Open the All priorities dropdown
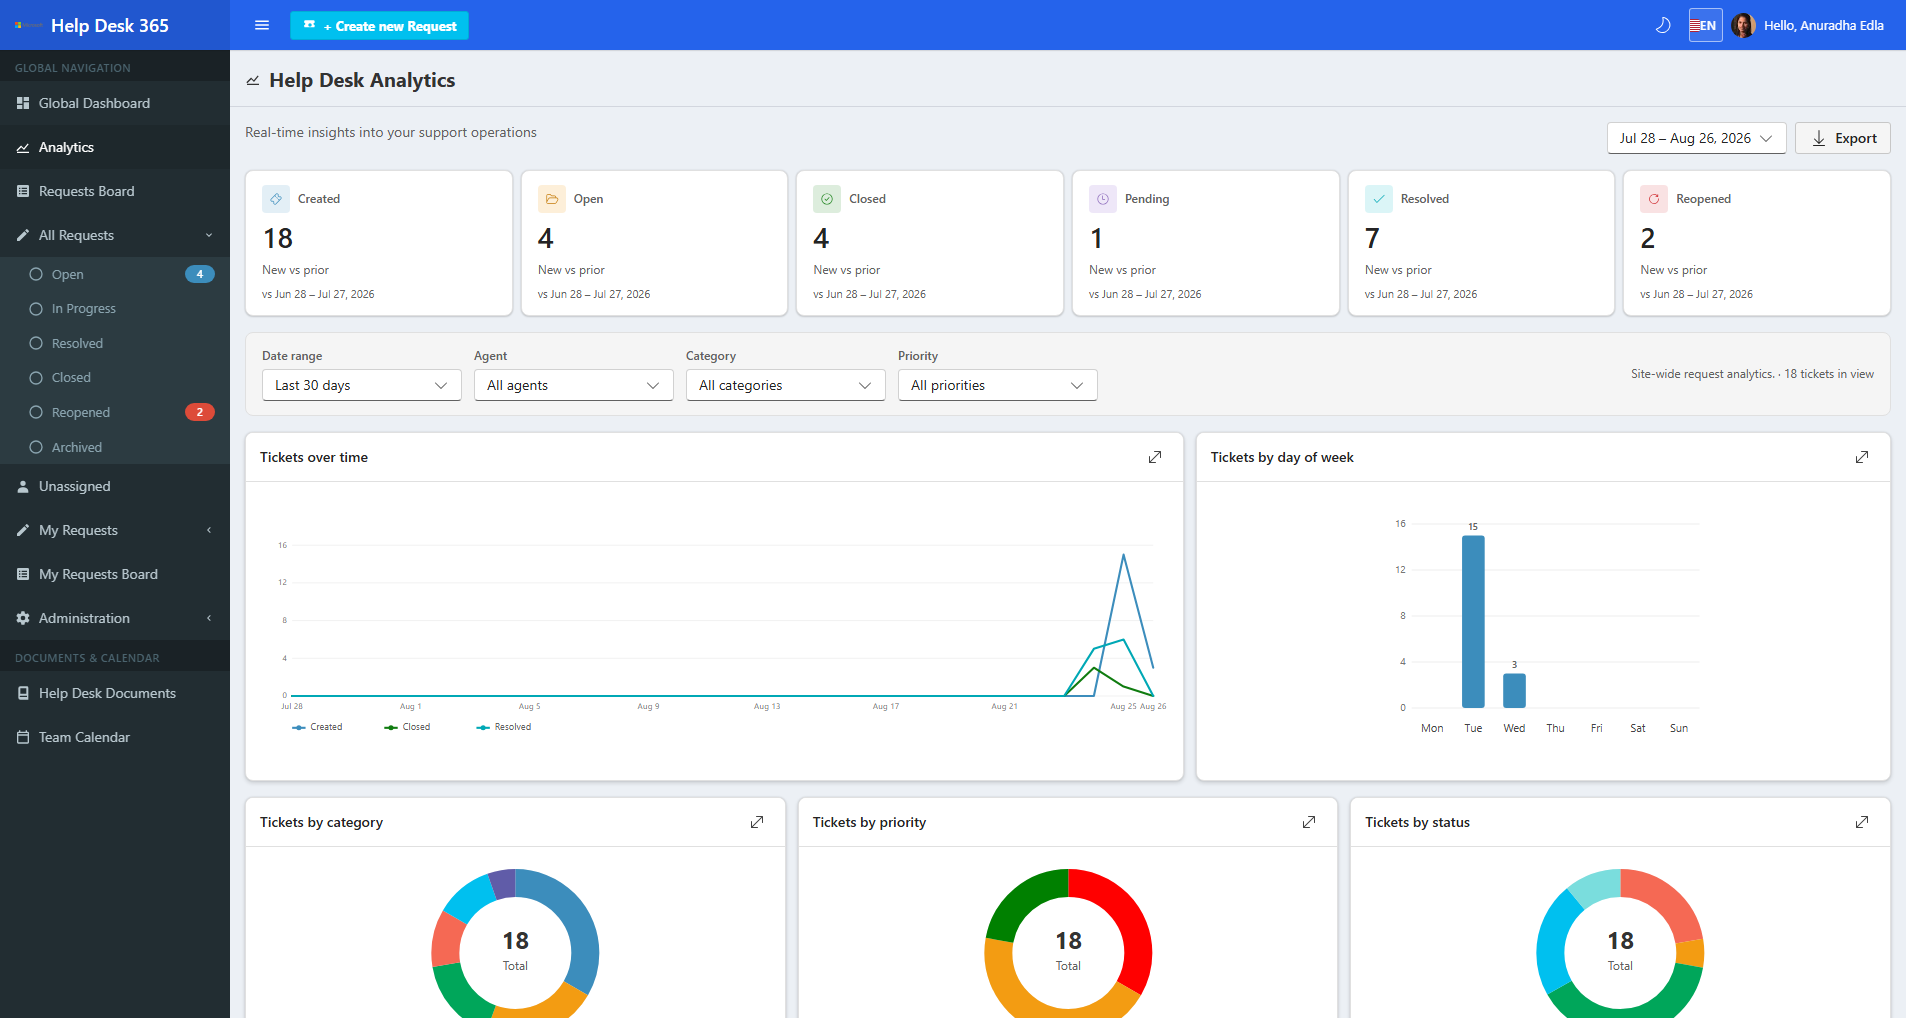This screenshot has width=1906, height=1018. pos(997,385)
